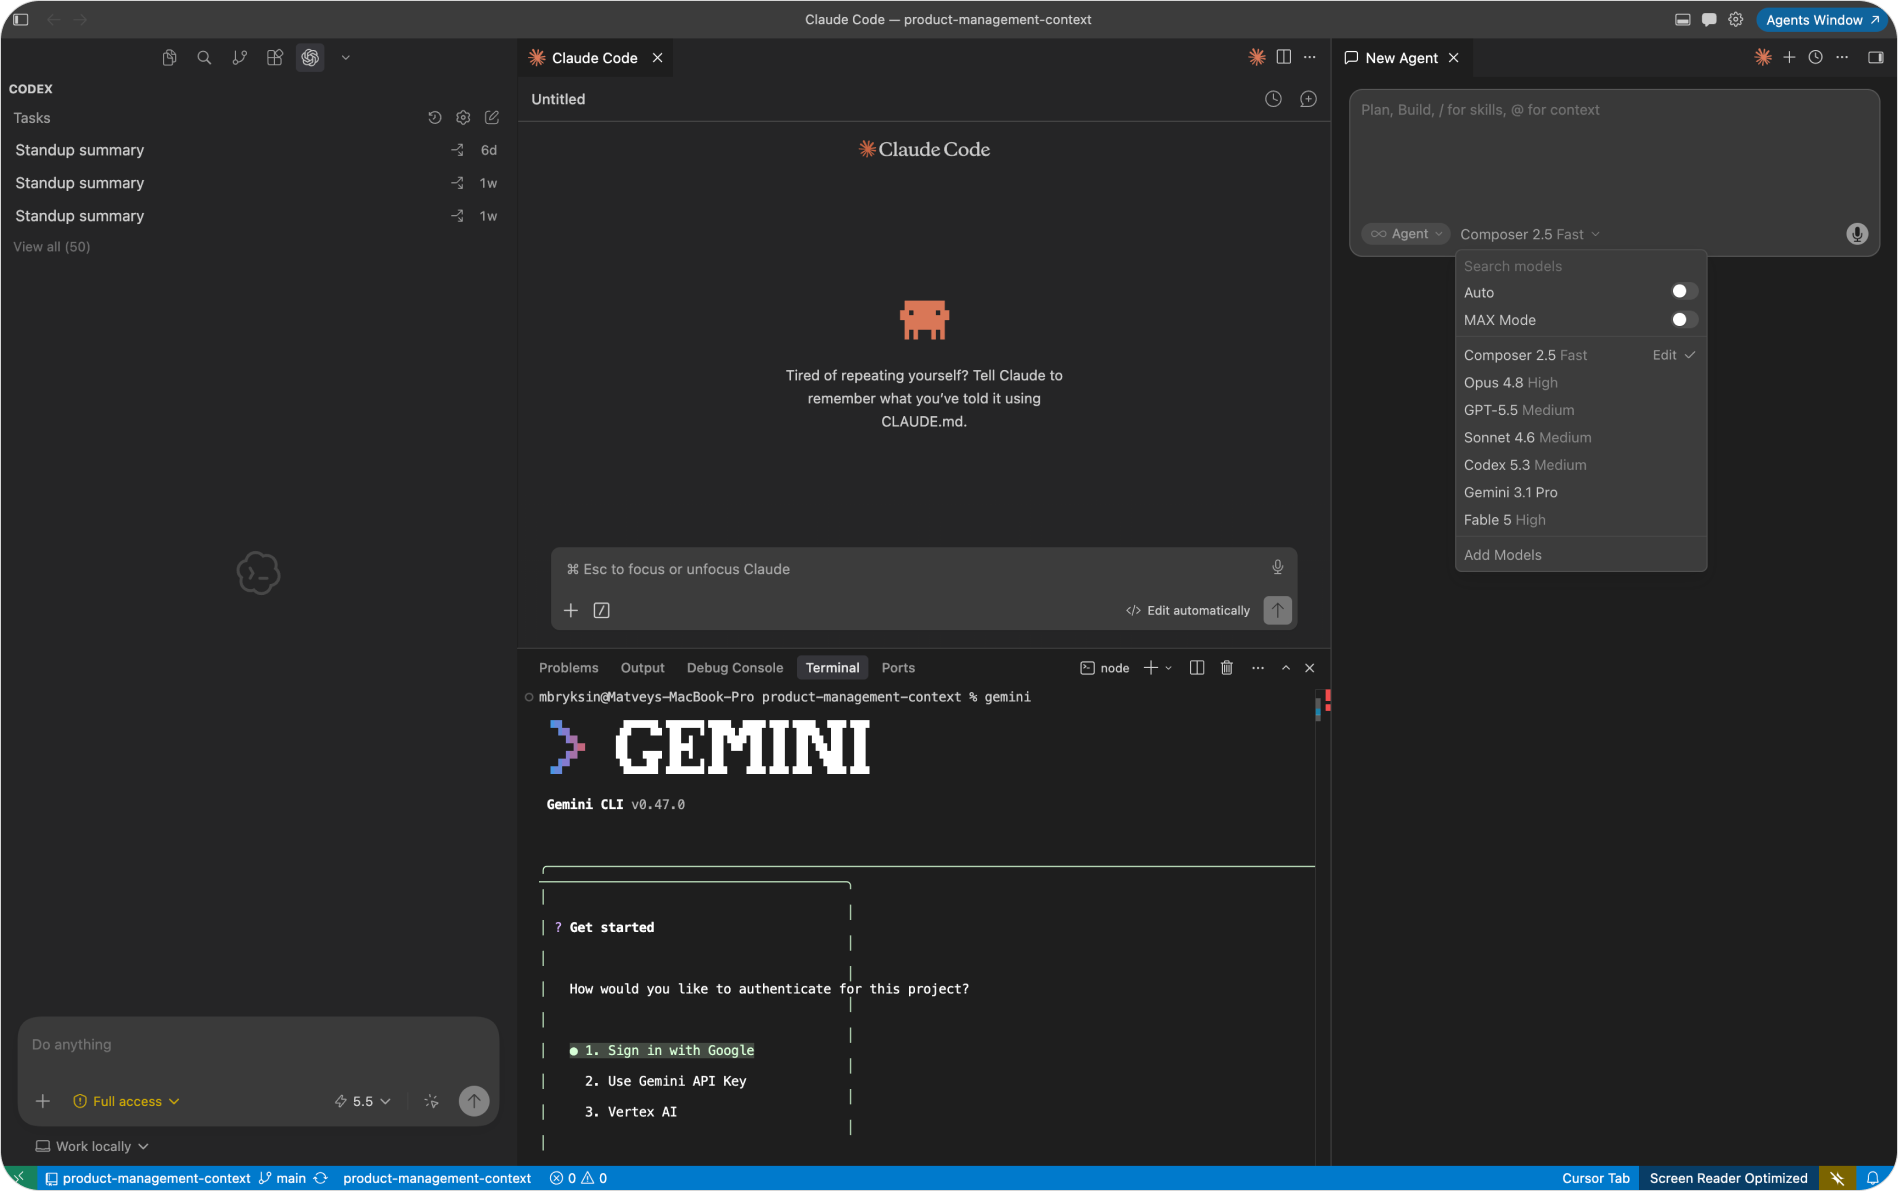The image size is (1898, 1191).
Task: Open the 5.5 model dropdown in Codex
Action: point(362,1101)
